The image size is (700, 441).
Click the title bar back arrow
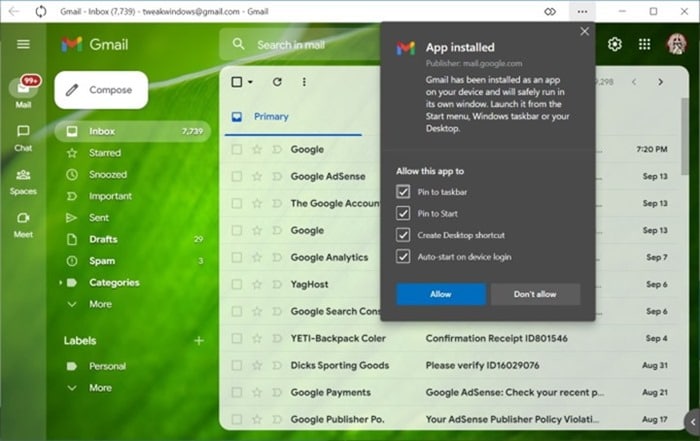pyautogui.click(x=13, y=11)
